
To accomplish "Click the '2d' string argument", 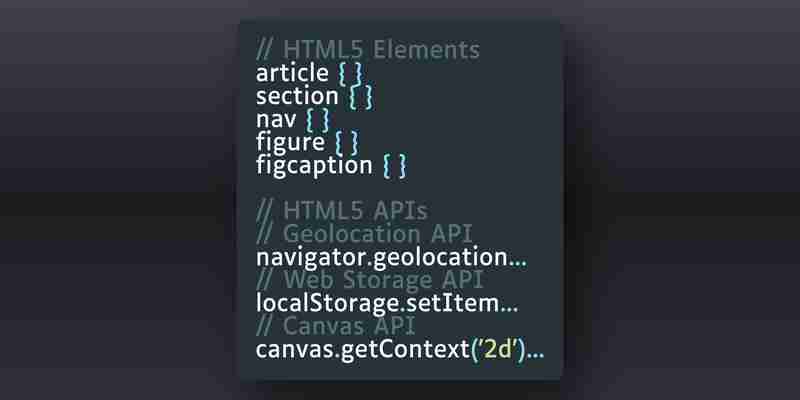I will 498,350.
